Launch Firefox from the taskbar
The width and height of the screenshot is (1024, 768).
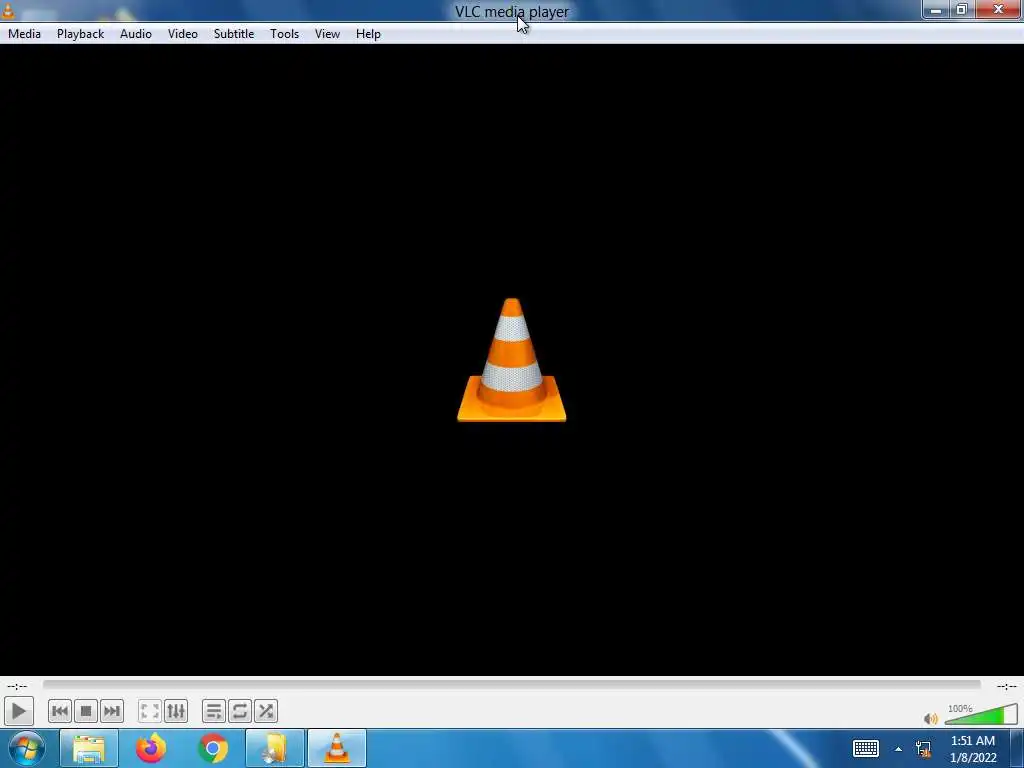151,748
